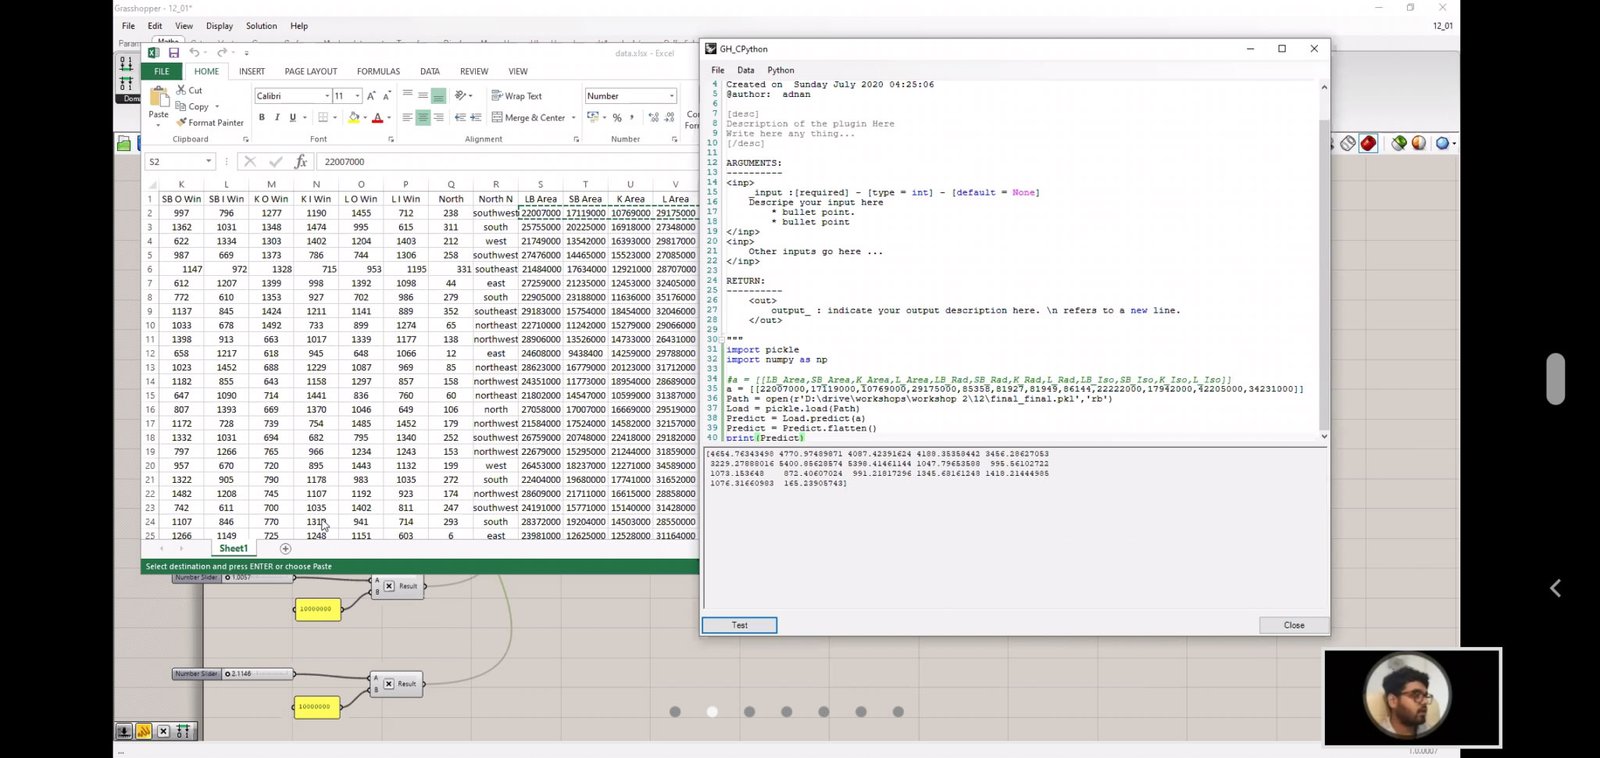1600x758 pixels.
Task: Toggle Italic formatting in Excel
Action: (x=277, y=118)
